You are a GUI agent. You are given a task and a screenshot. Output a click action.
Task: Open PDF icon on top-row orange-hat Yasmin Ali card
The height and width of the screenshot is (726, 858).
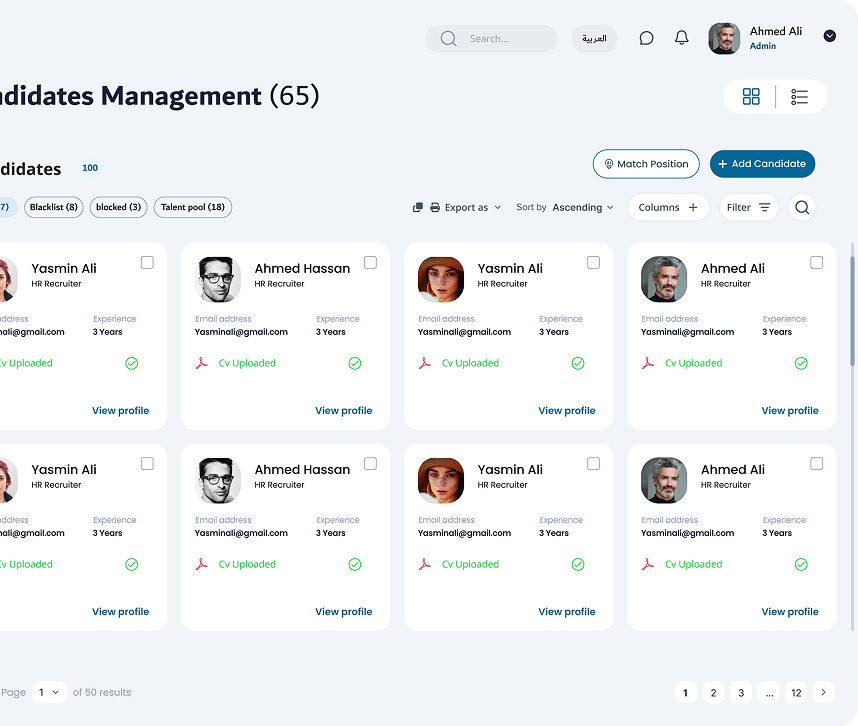[425, 363]
